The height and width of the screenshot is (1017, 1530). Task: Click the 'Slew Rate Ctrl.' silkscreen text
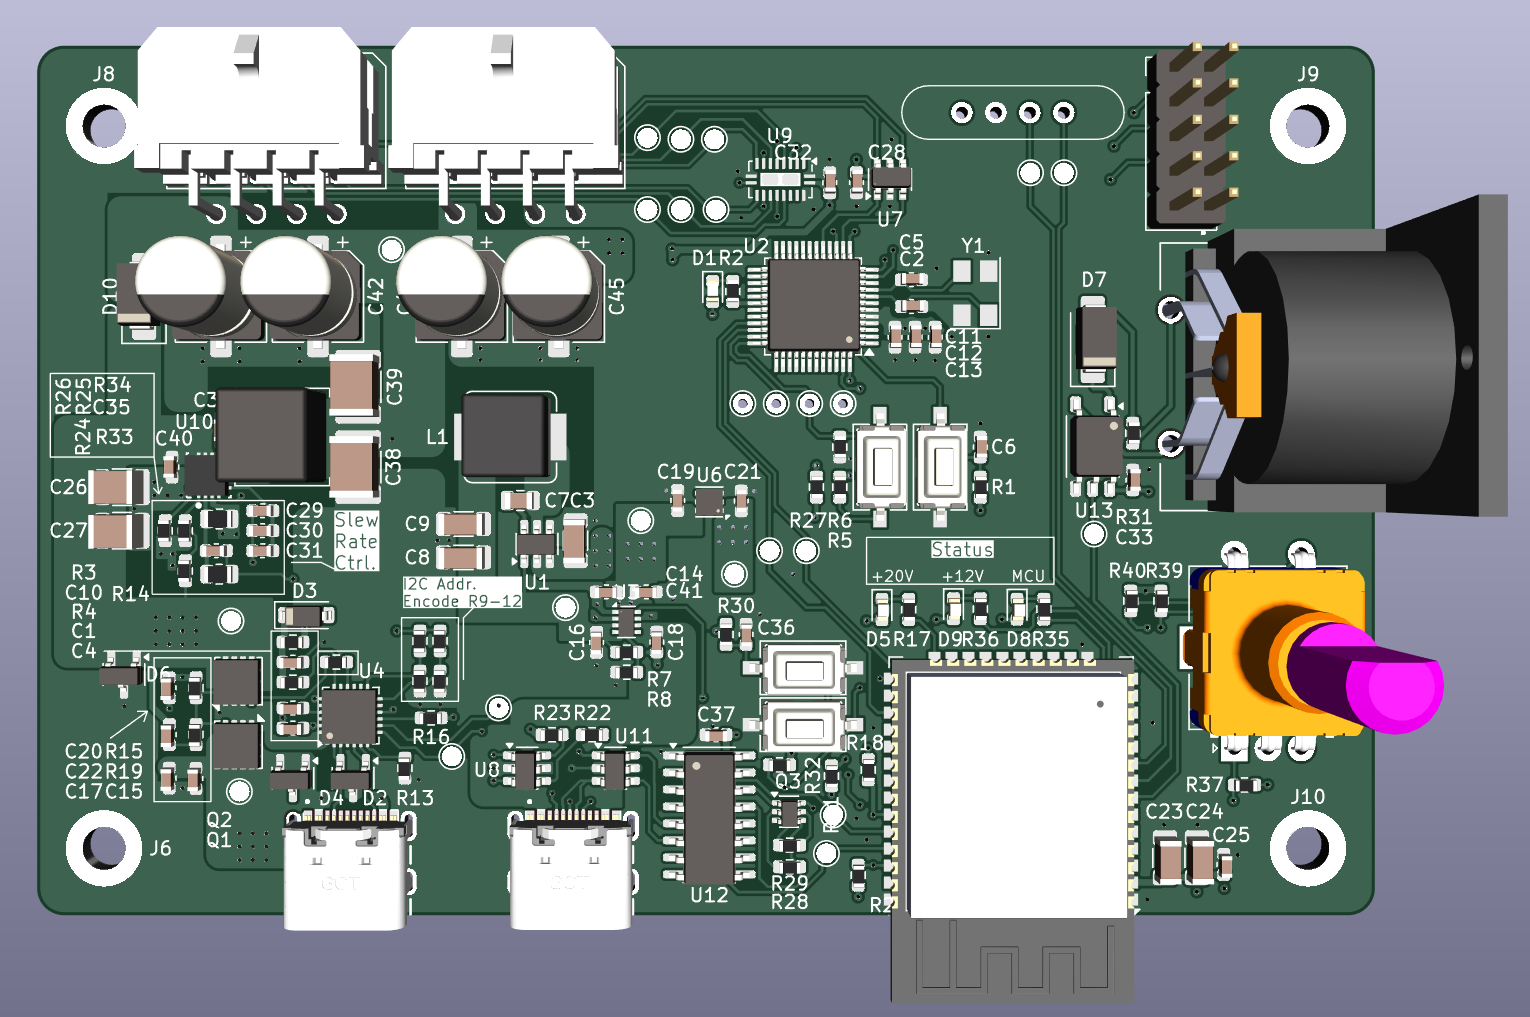point(356,541)
